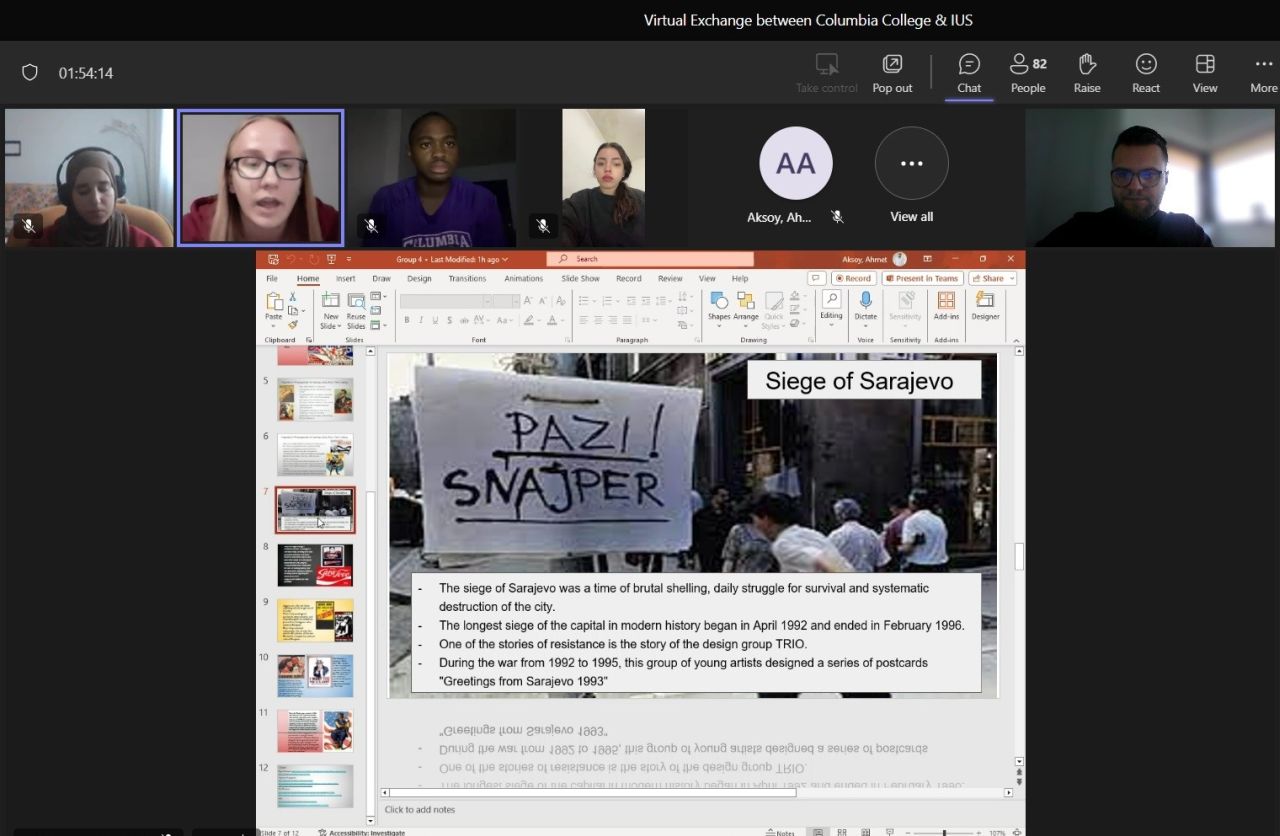Open the View layout dropdown

point(1205,74)
